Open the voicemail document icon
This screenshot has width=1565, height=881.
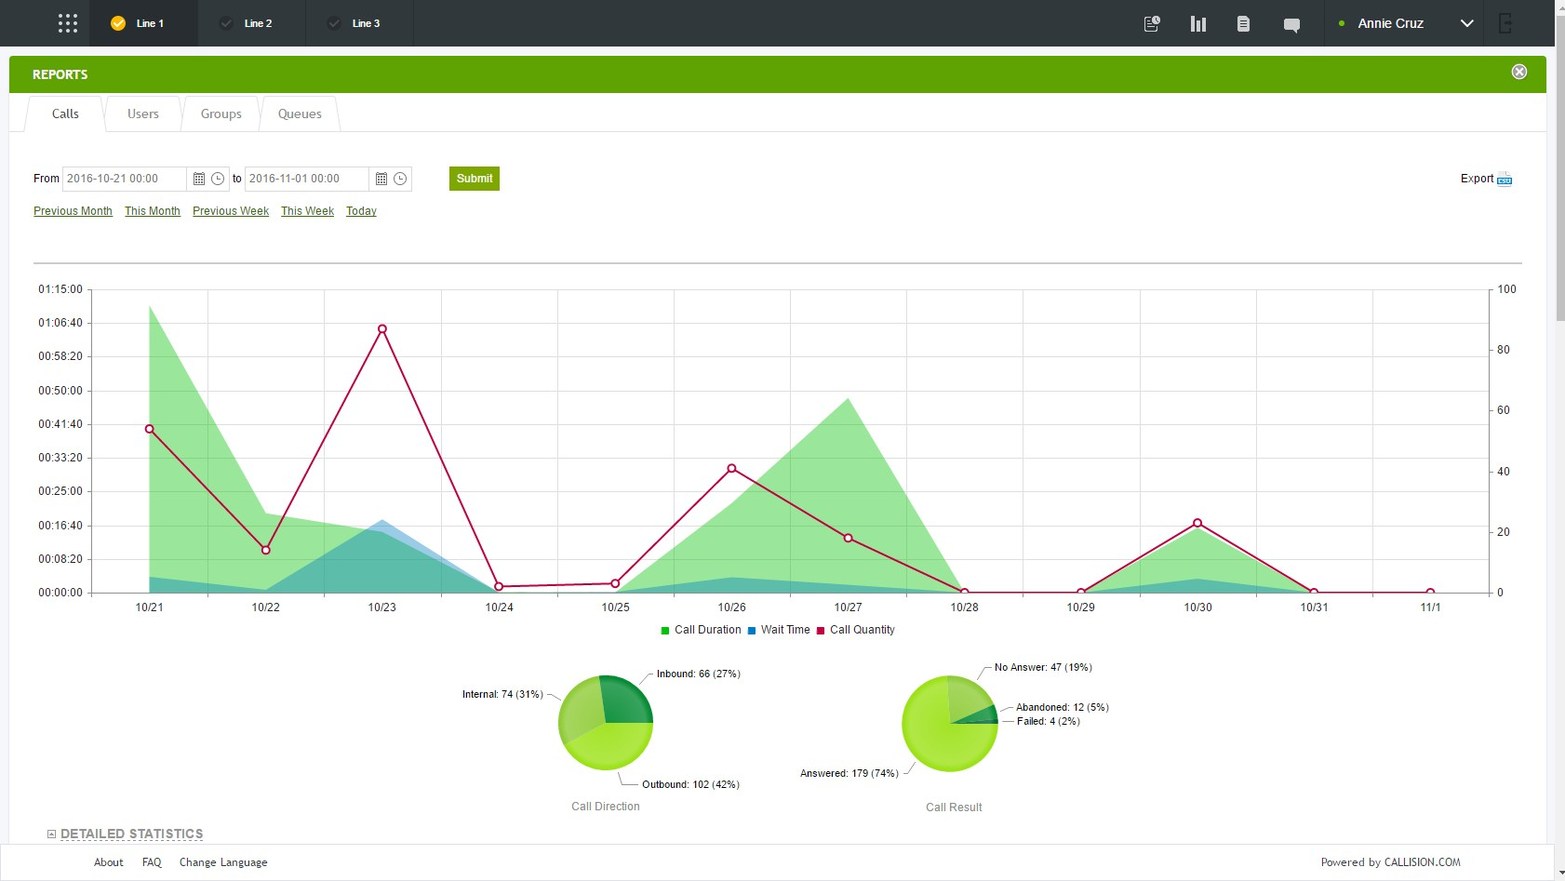1243,23
